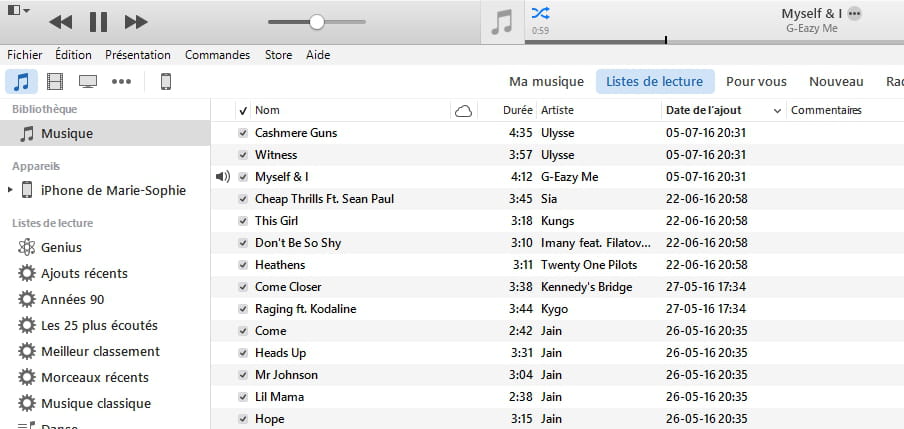Open the Pour vous tab

(x=756, y=82)
